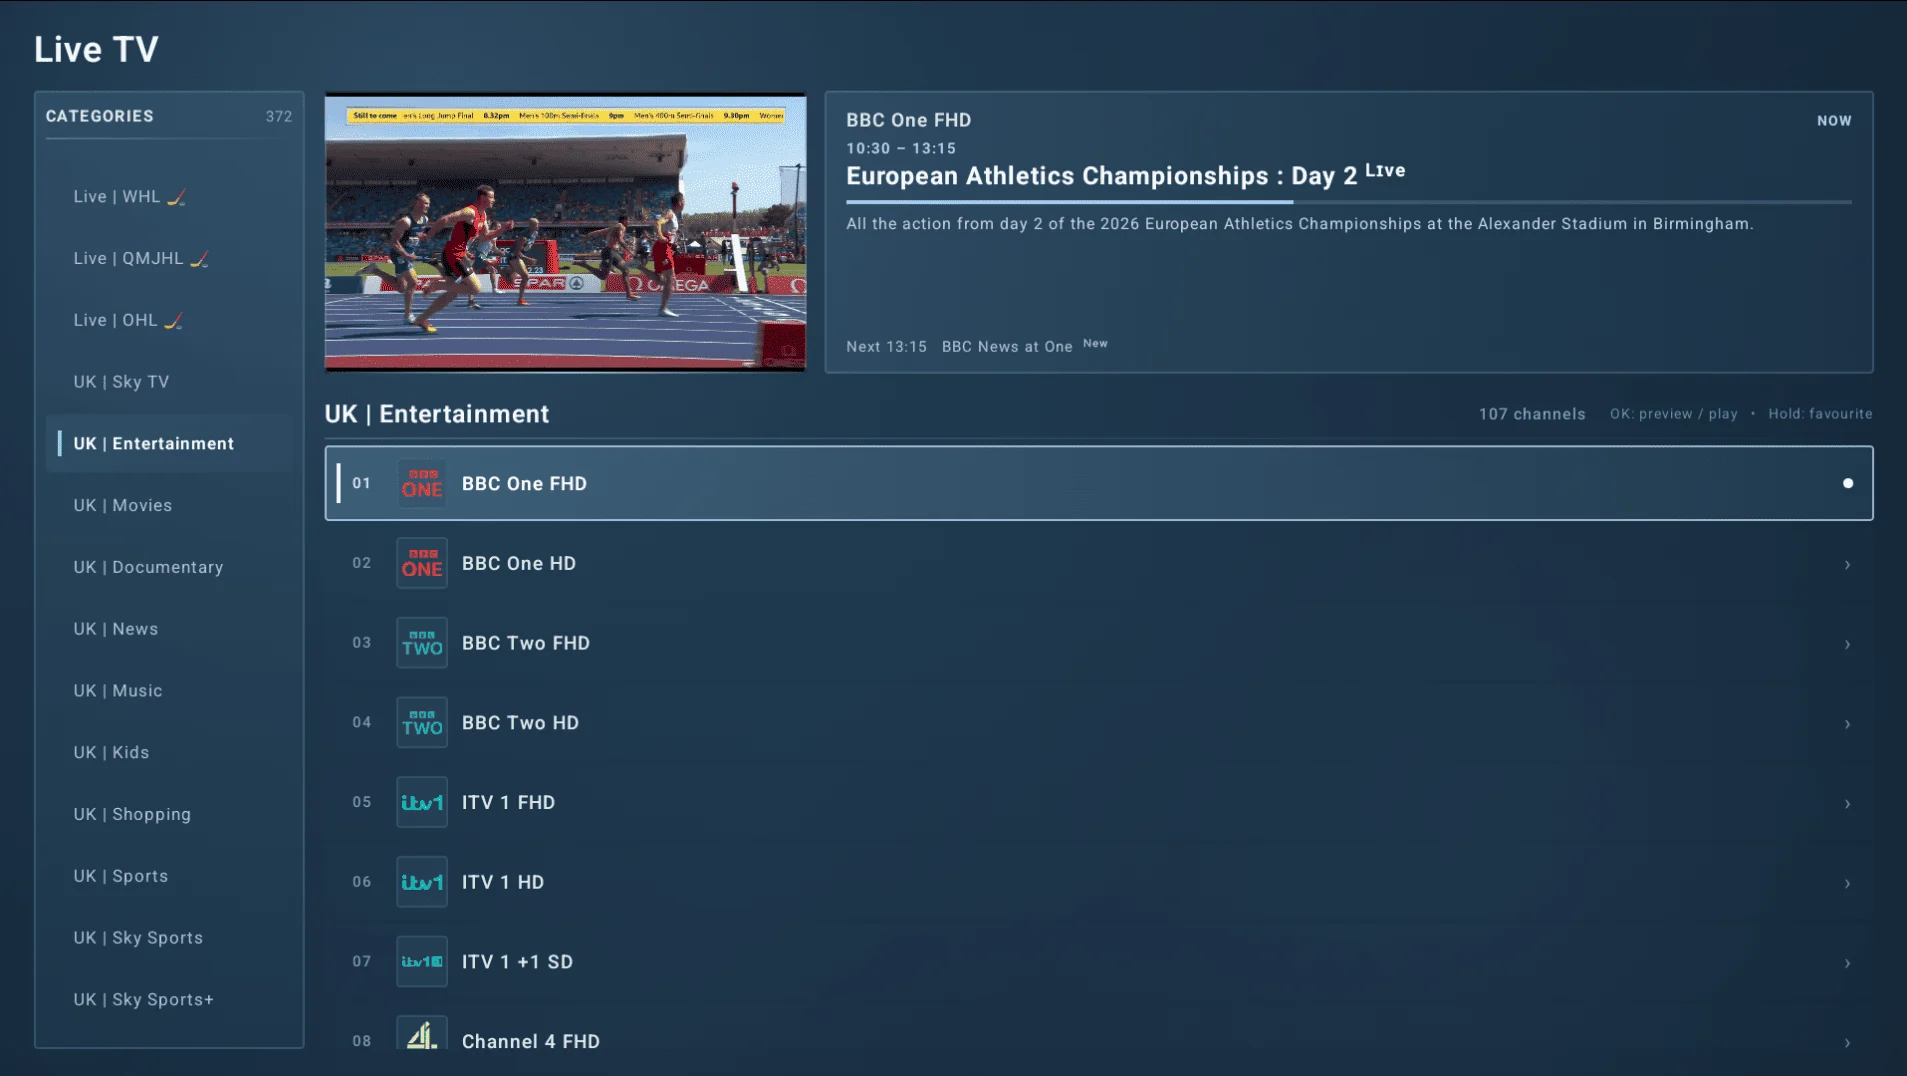Click the CATEGORIES header label
This screenshot has height=1076, width=1907.
coord(99,116)
